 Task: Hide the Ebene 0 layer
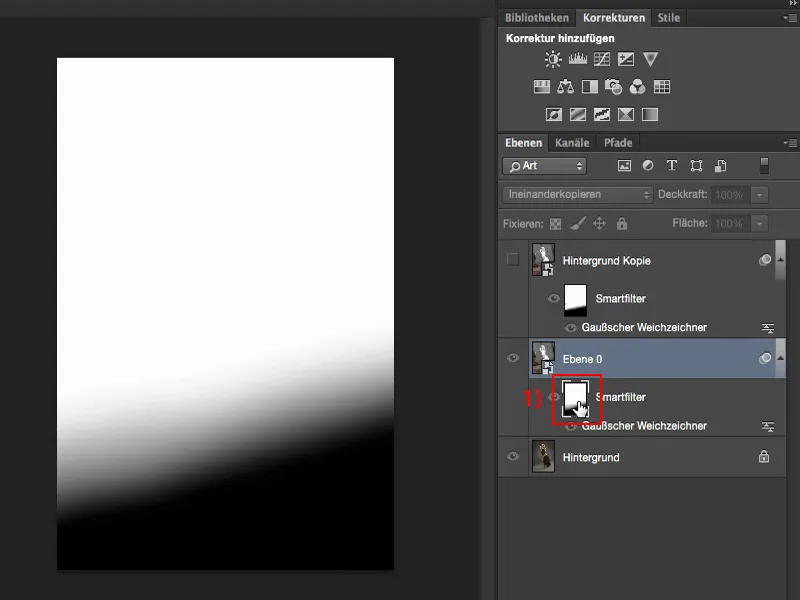[513, 358]
